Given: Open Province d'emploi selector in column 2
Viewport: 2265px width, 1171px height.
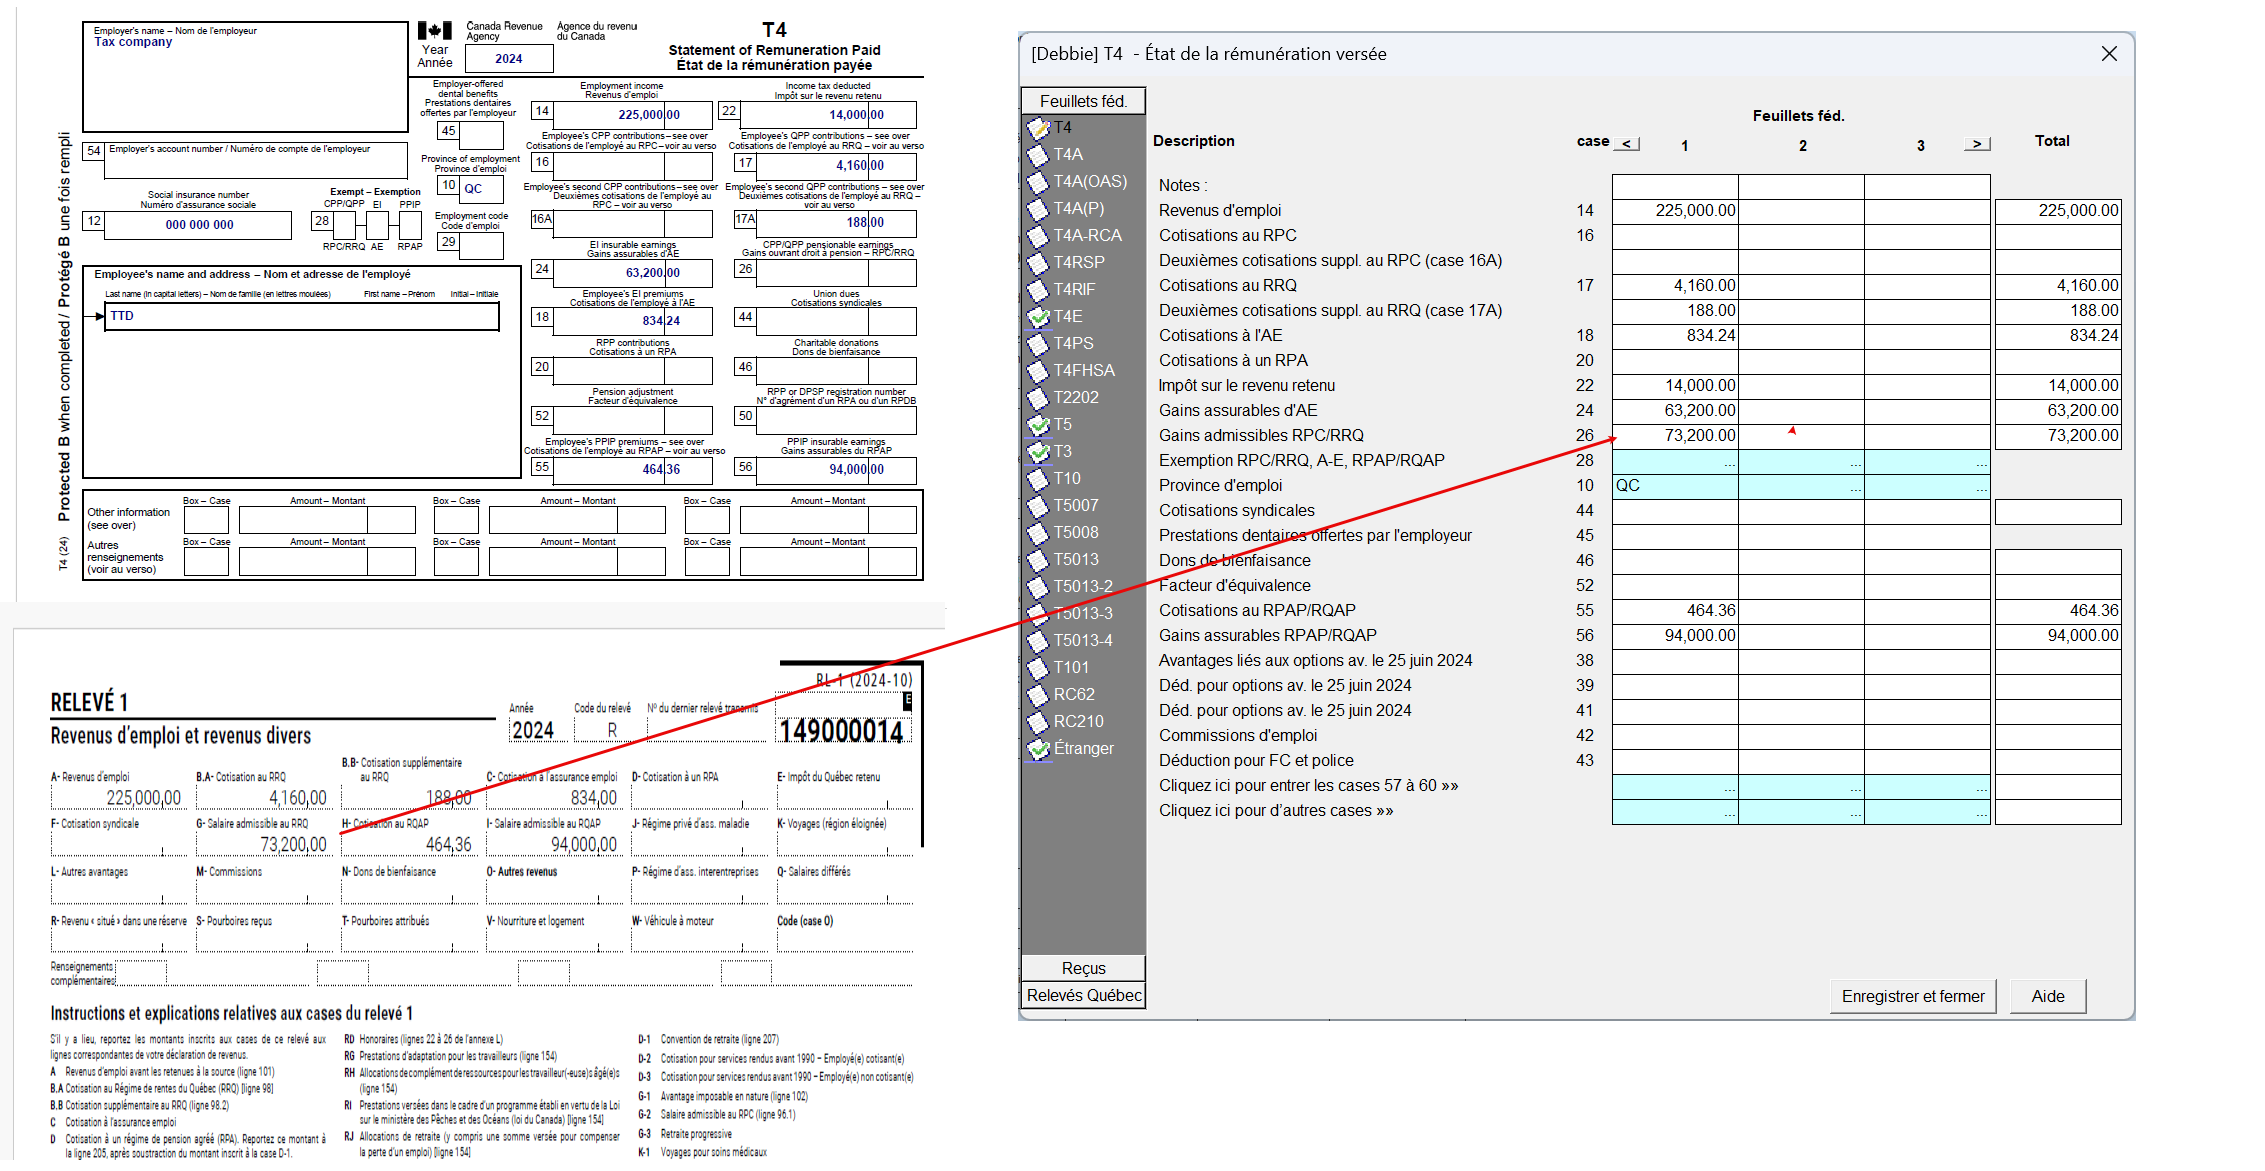Looking at the screenshot, I should point(1801,486).
